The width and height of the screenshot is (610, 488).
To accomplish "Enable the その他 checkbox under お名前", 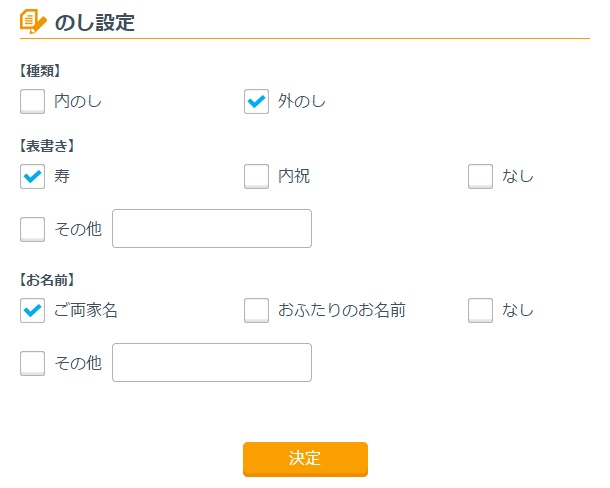I will coord(33,363).
